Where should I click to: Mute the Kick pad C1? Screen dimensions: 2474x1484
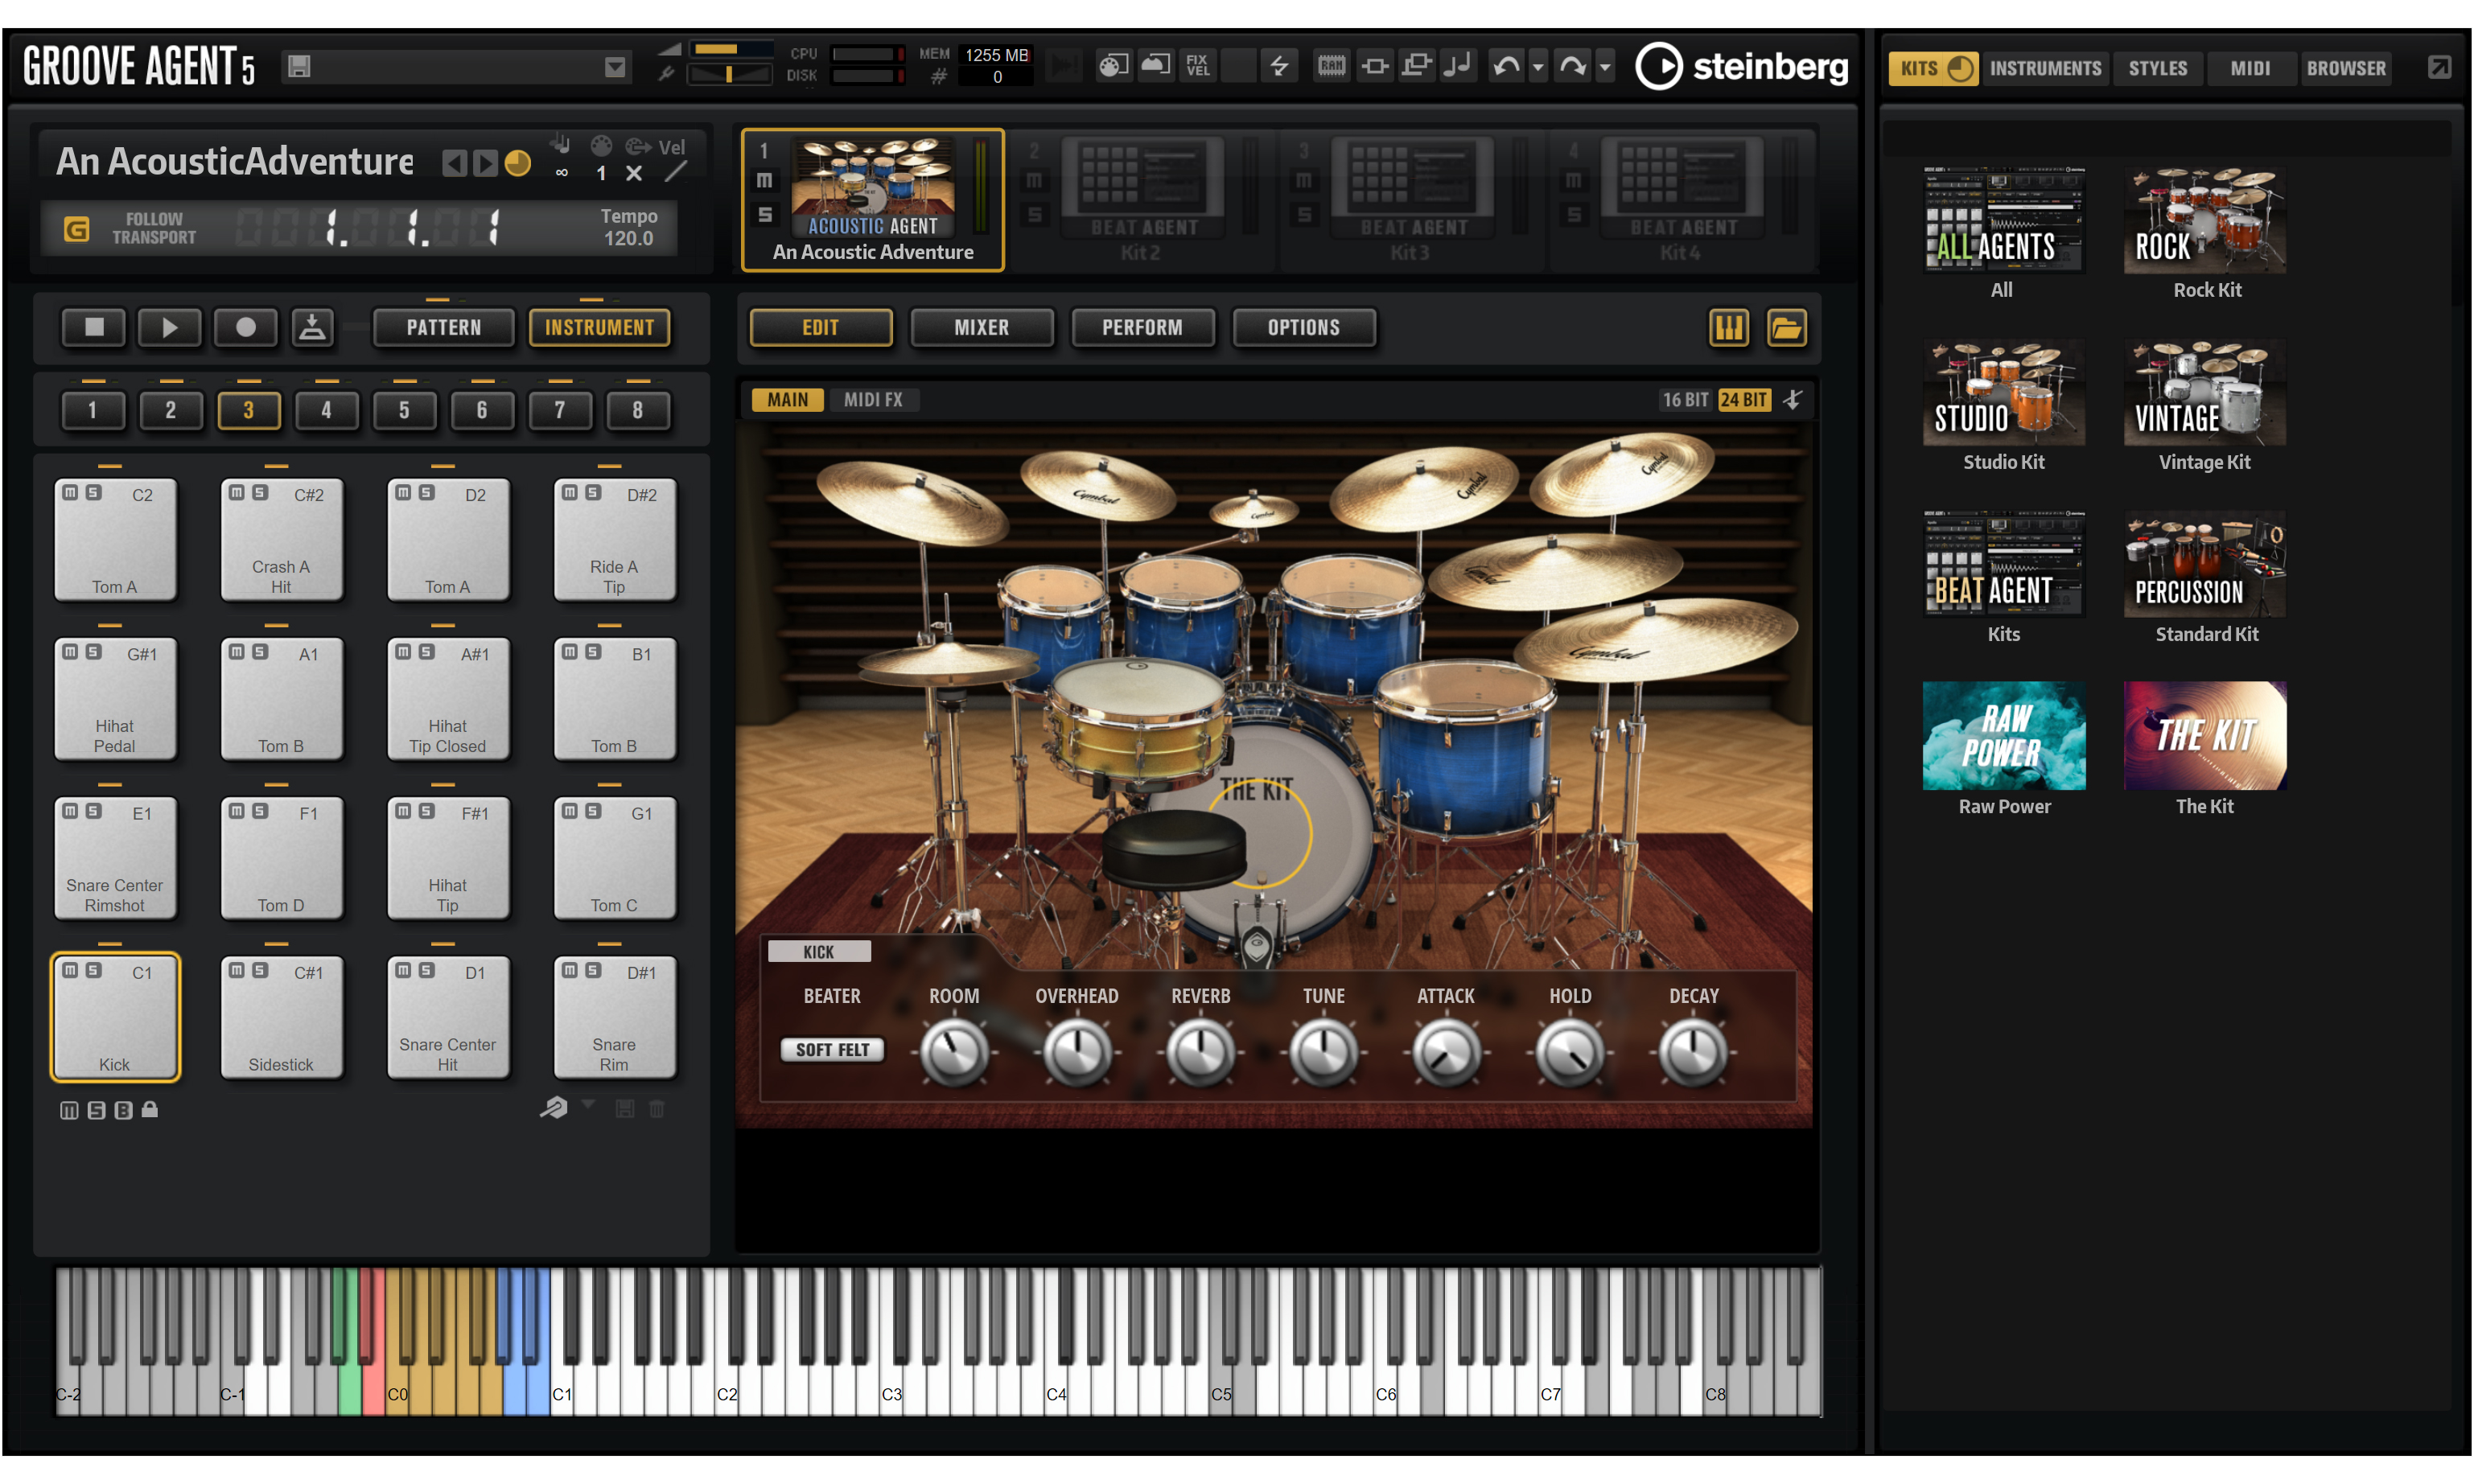point(70,971)
